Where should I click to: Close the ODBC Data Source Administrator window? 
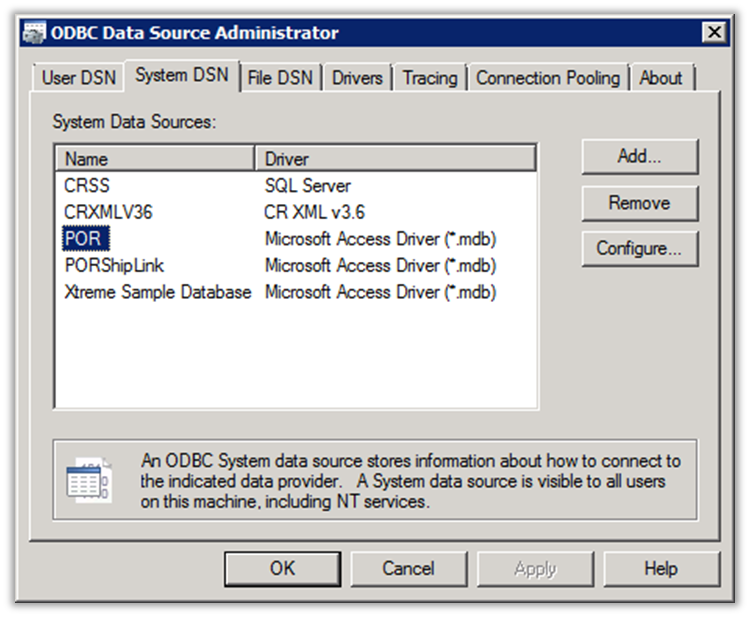tap(714, 33)
